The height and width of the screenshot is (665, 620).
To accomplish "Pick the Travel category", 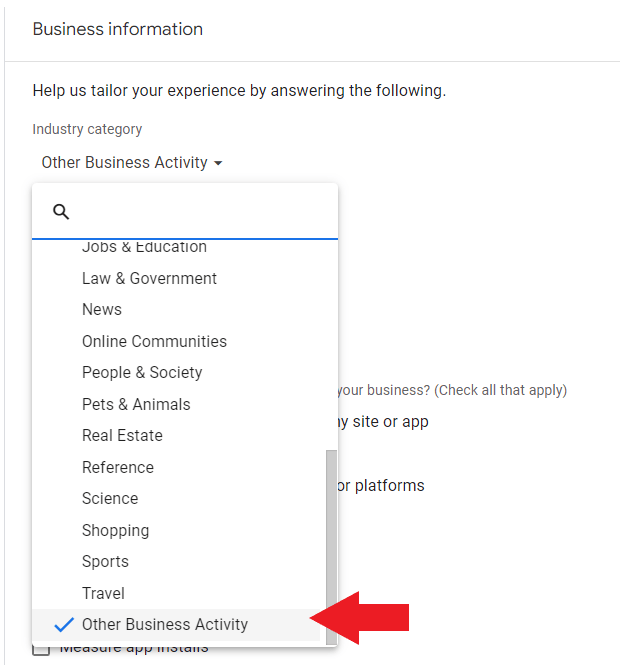I will 103,593.
